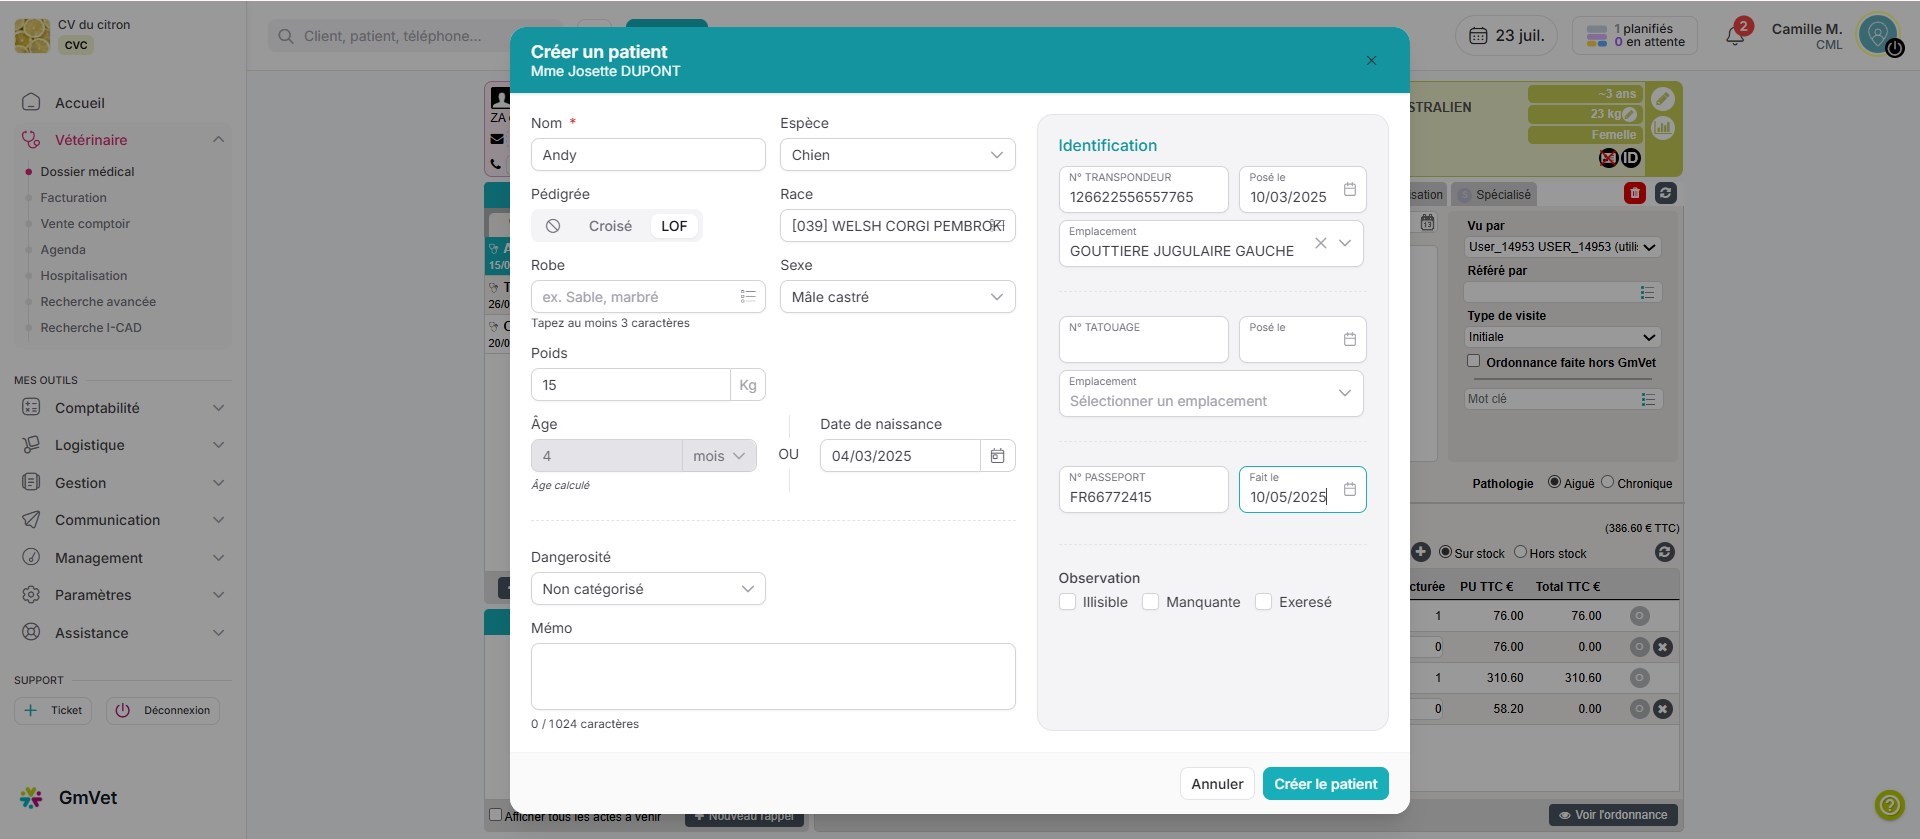Clear the jugular gutter emplacement selection
Image resolution: width=1920 pixels, height=839 pixels.
[1320, 243]
